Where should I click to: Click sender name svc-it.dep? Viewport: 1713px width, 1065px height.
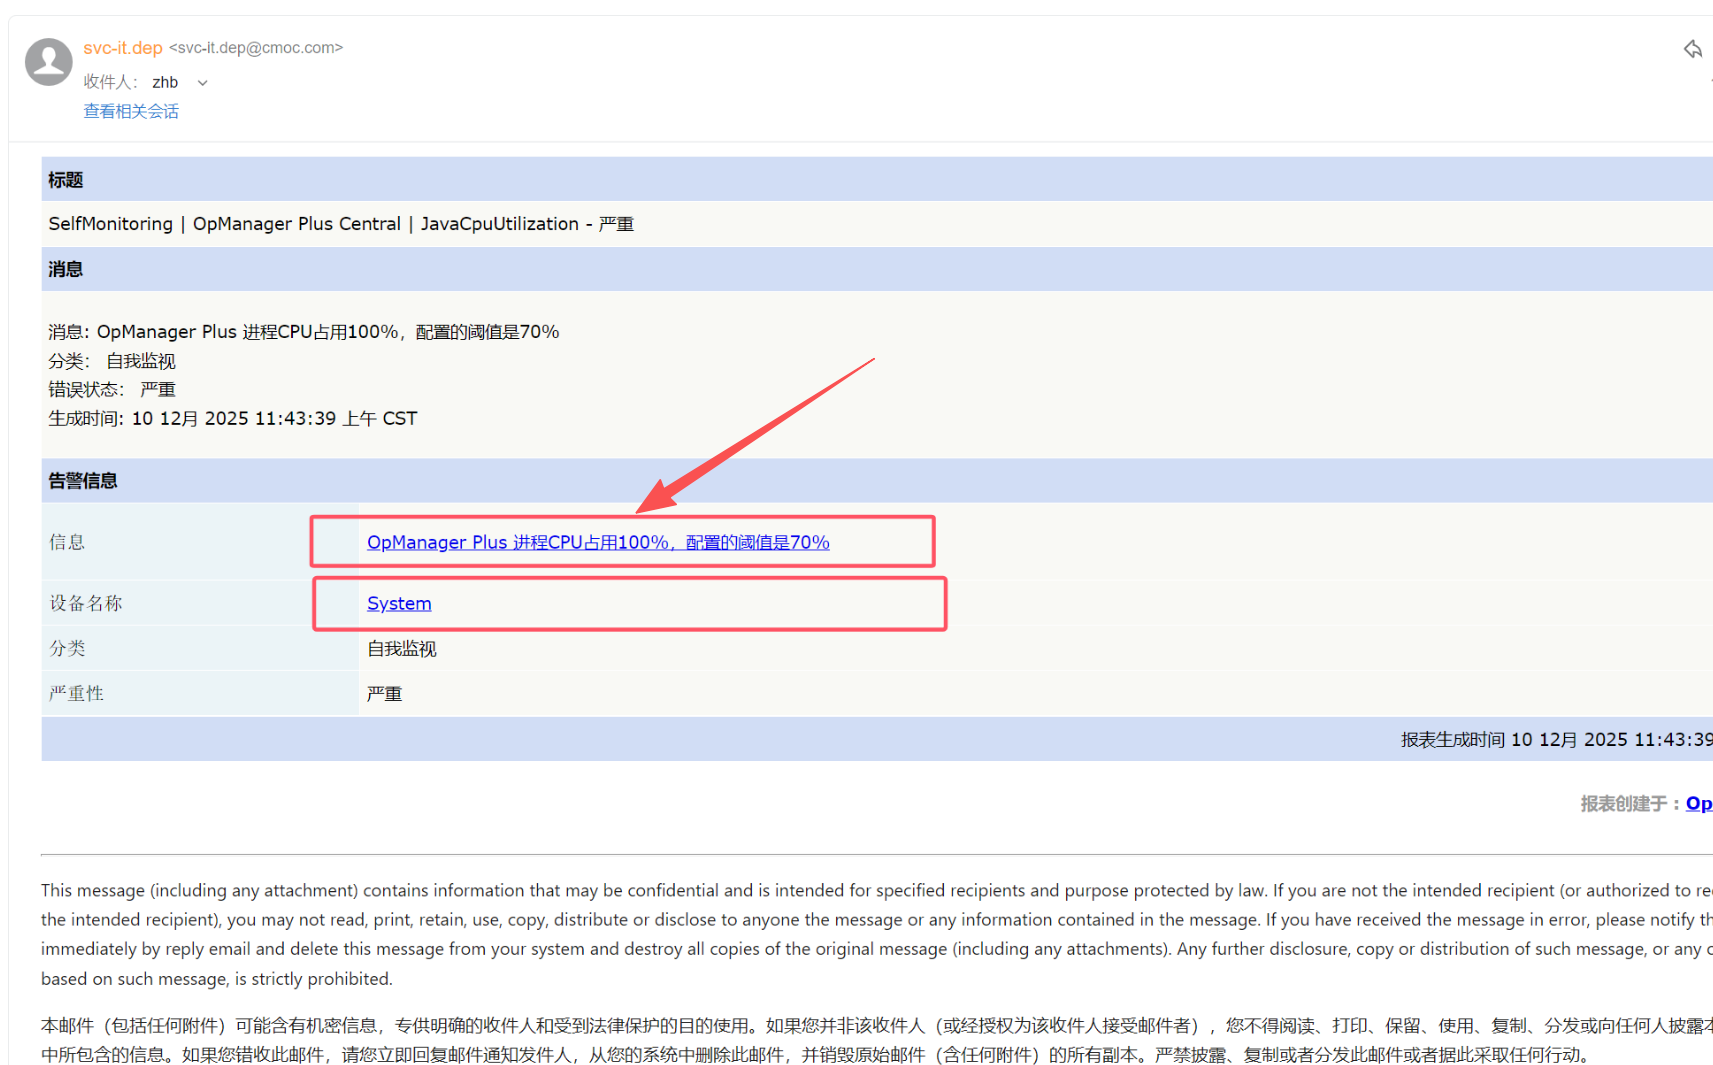coord(122,48)
